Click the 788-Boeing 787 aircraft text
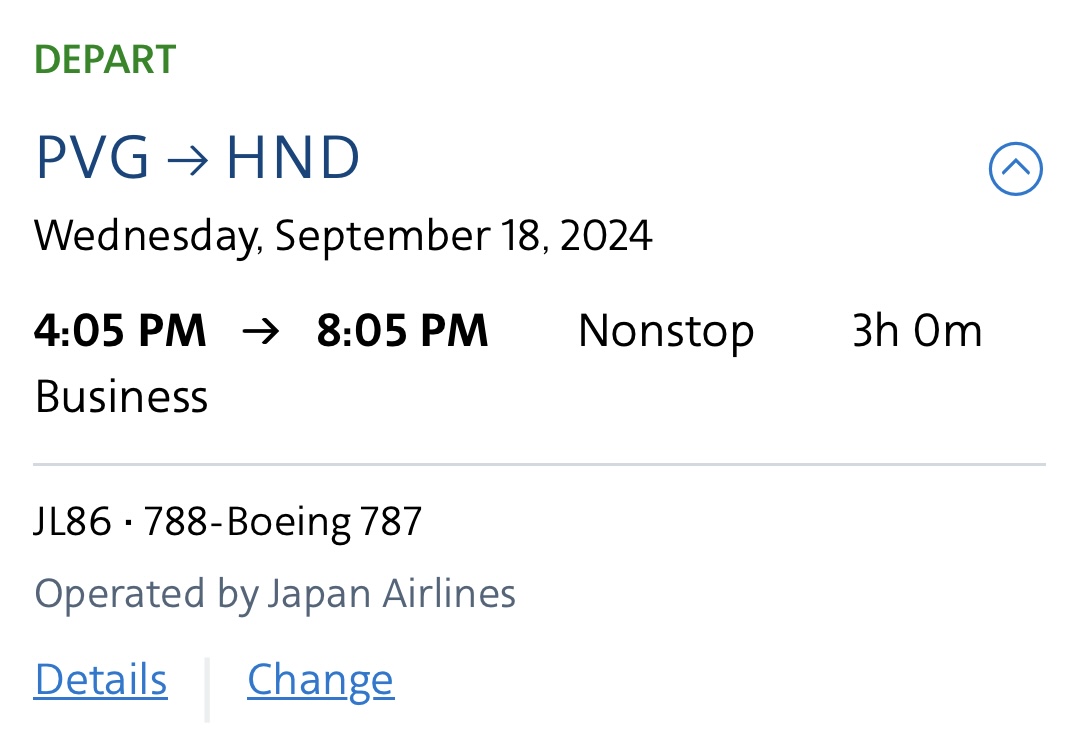1087x755 pixels. (x=283, y=522)
